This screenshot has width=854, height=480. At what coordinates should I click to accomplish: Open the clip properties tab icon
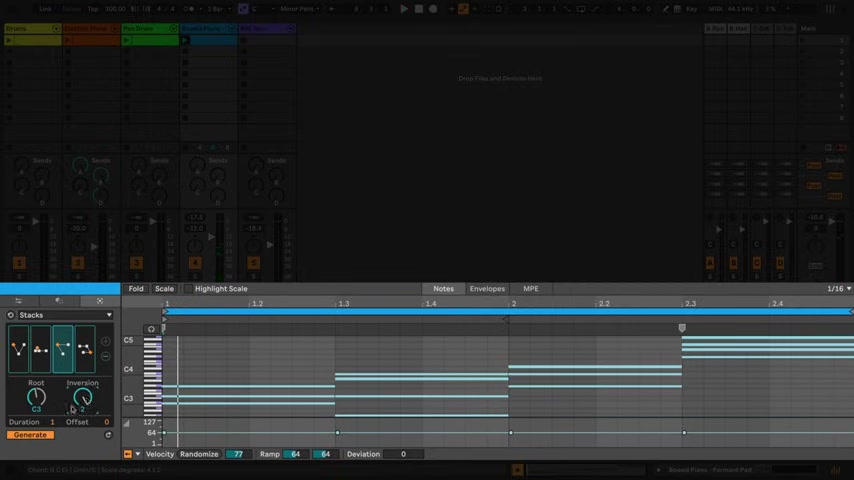pos(19,301)
